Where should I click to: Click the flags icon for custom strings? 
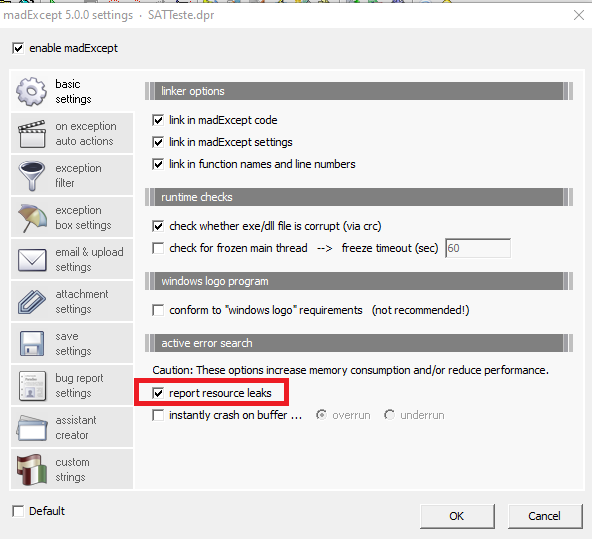(x=32, y=470)
